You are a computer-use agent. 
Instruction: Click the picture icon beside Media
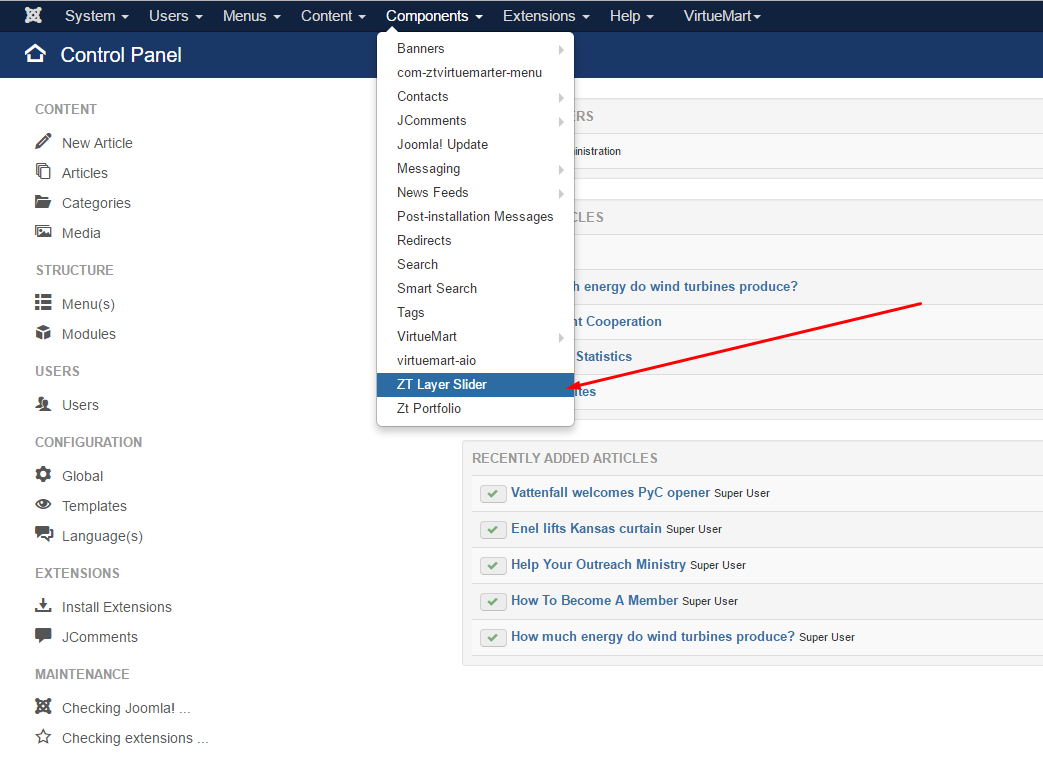43,231
